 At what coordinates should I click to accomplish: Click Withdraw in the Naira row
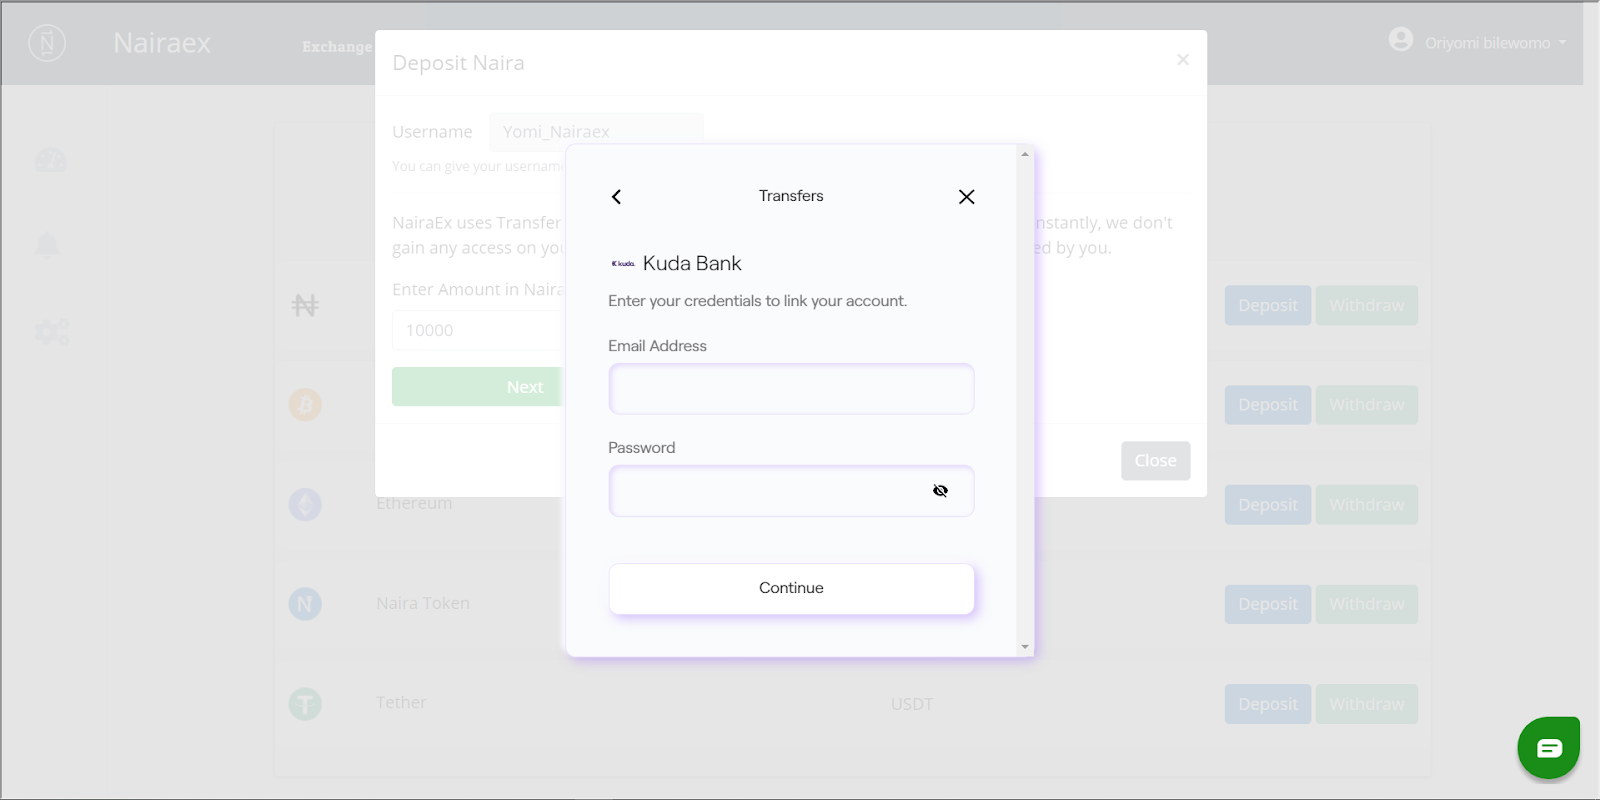(1366, 305)
